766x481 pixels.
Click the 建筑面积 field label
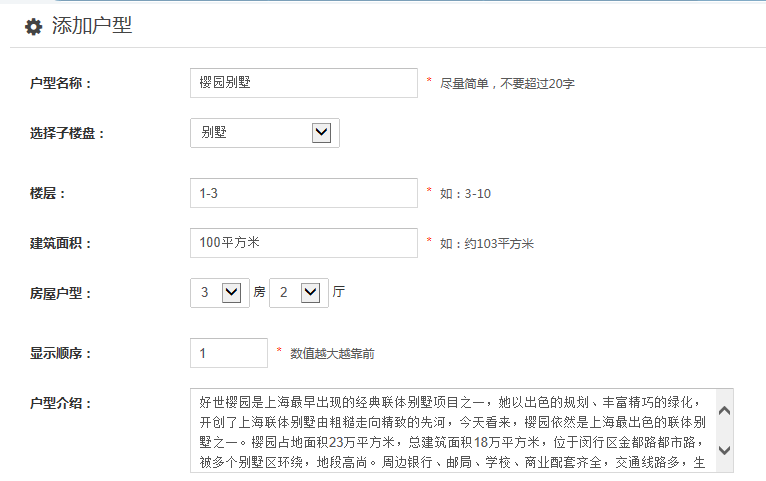tap(61, 243)
